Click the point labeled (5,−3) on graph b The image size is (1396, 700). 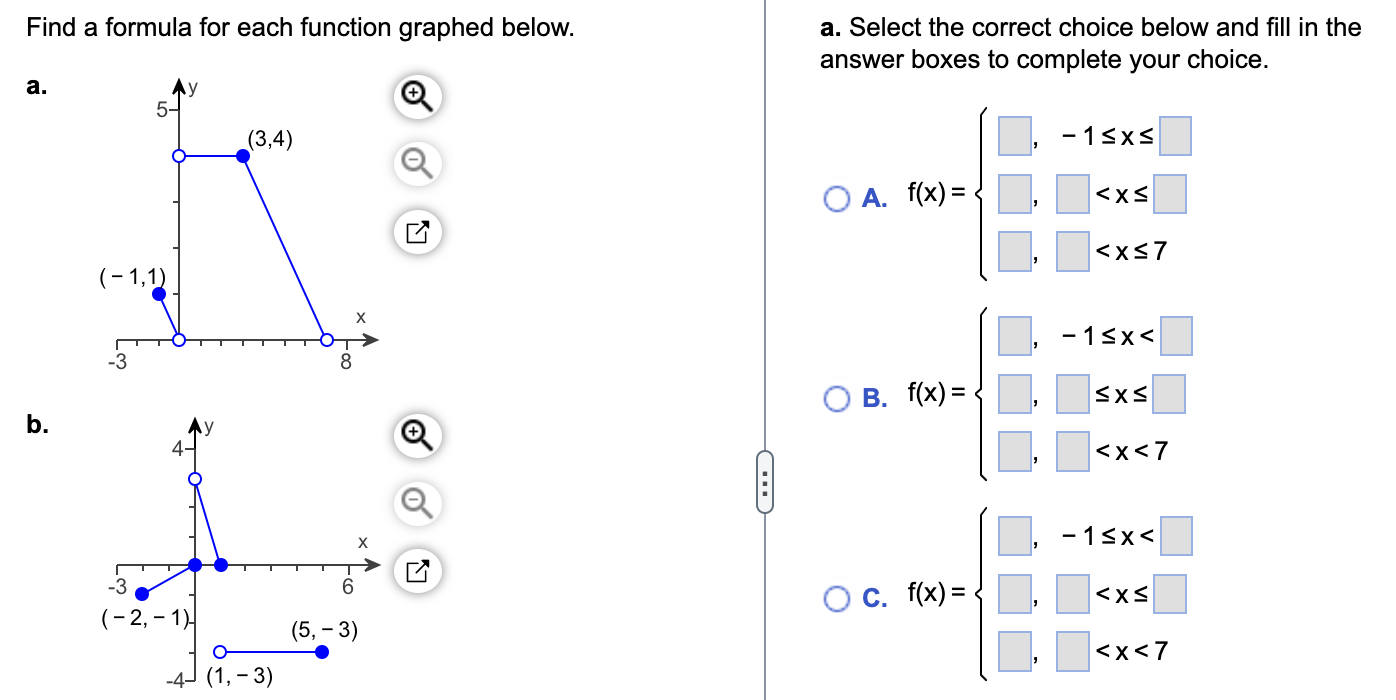pyautogui.click(x=322, y=651)
